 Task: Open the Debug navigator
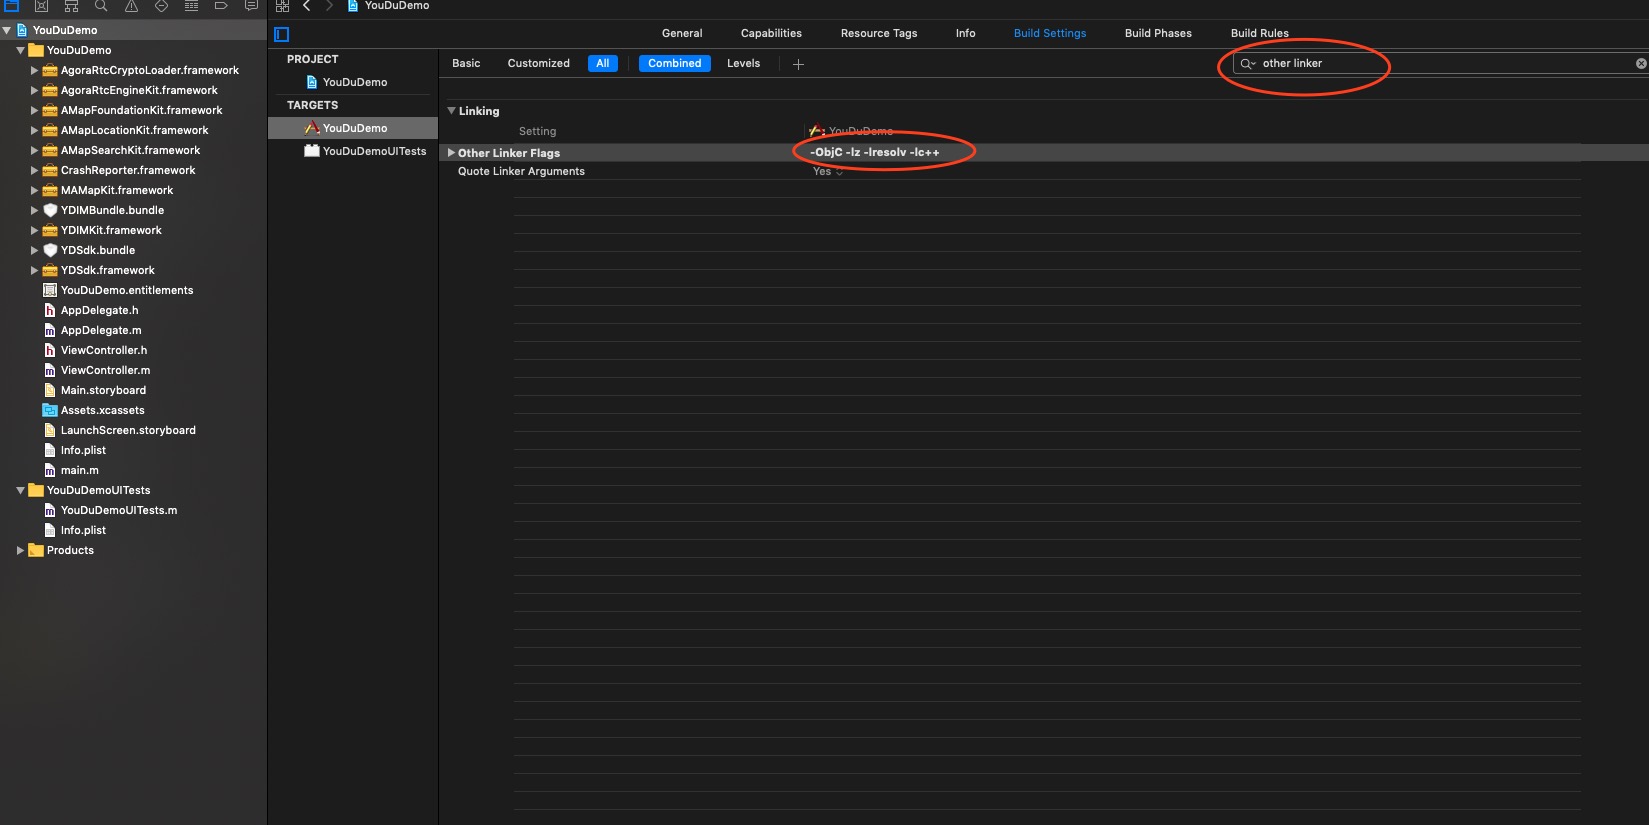point(191,6)
